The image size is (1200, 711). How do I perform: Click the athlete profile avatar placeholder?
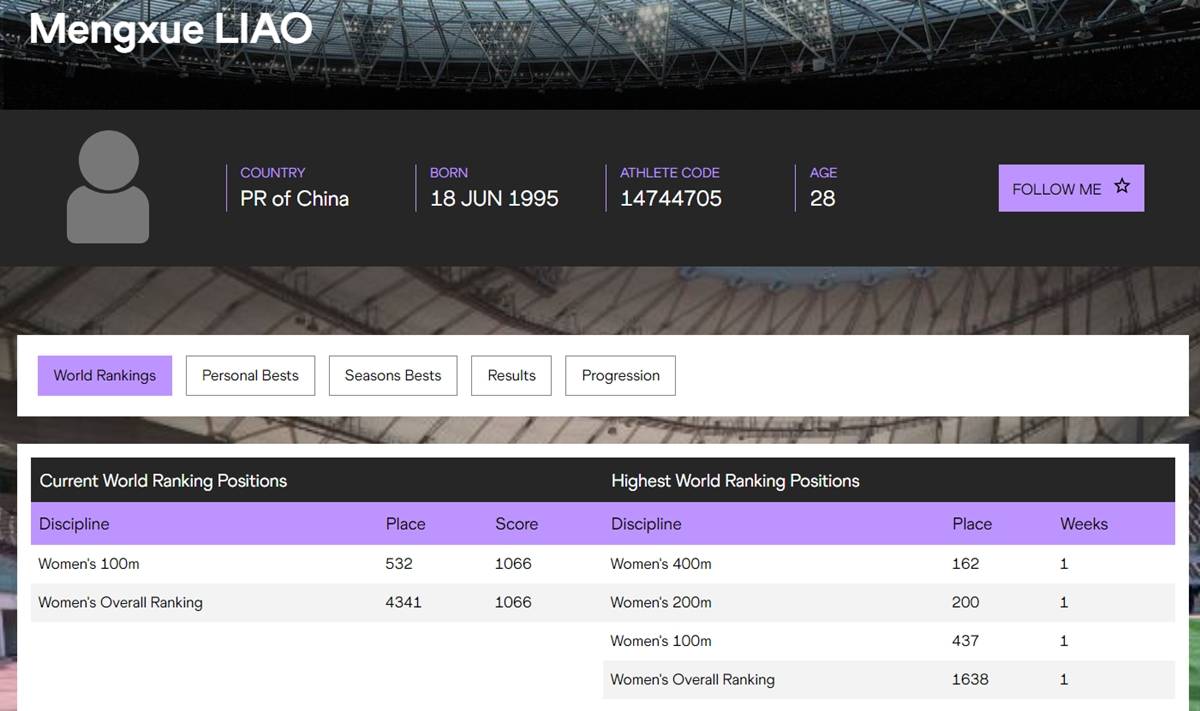(x=108, y=187)
